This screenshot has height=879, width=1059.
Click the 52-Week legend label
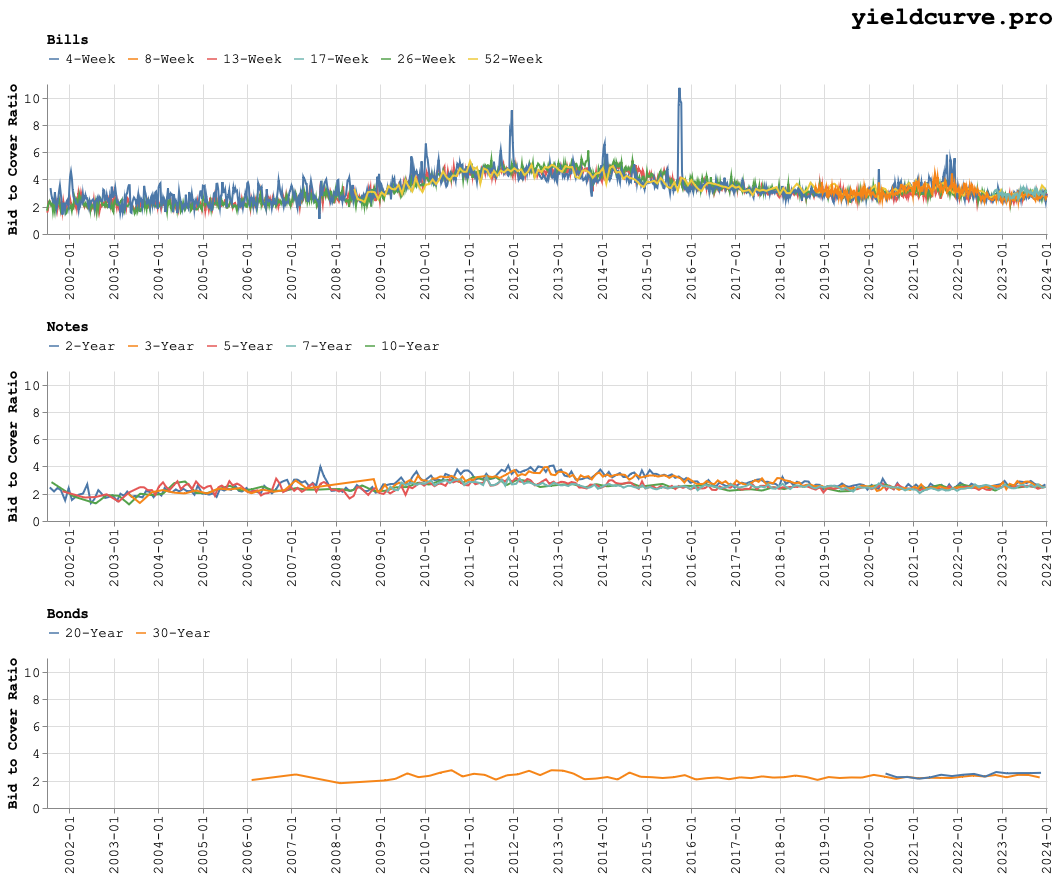pos(513,60)
